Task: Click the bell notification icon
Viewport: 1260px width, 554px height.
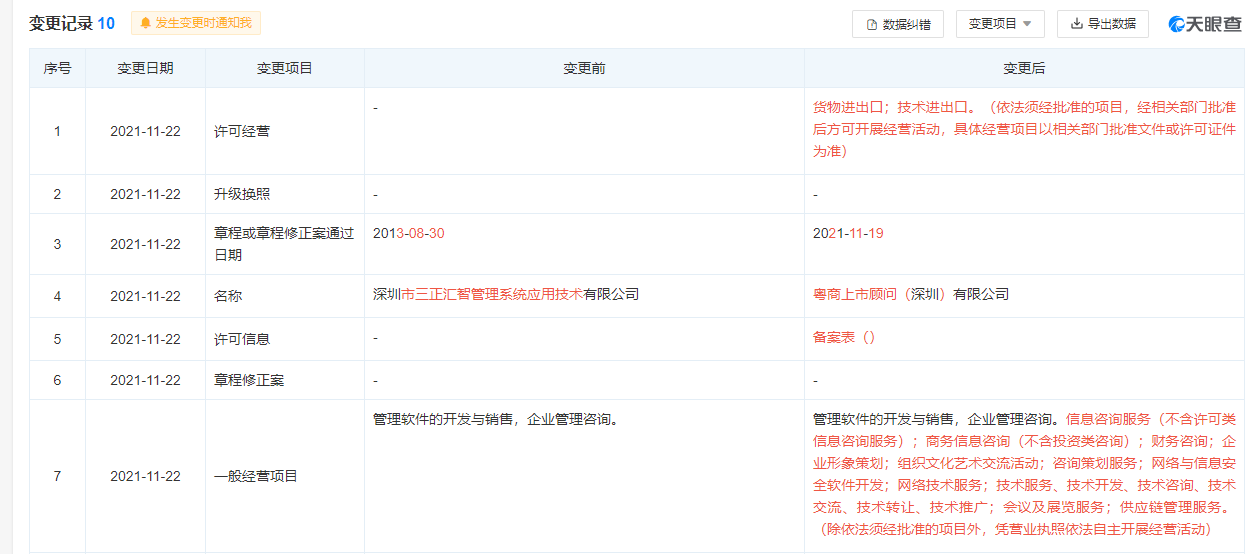Action: 146,23
